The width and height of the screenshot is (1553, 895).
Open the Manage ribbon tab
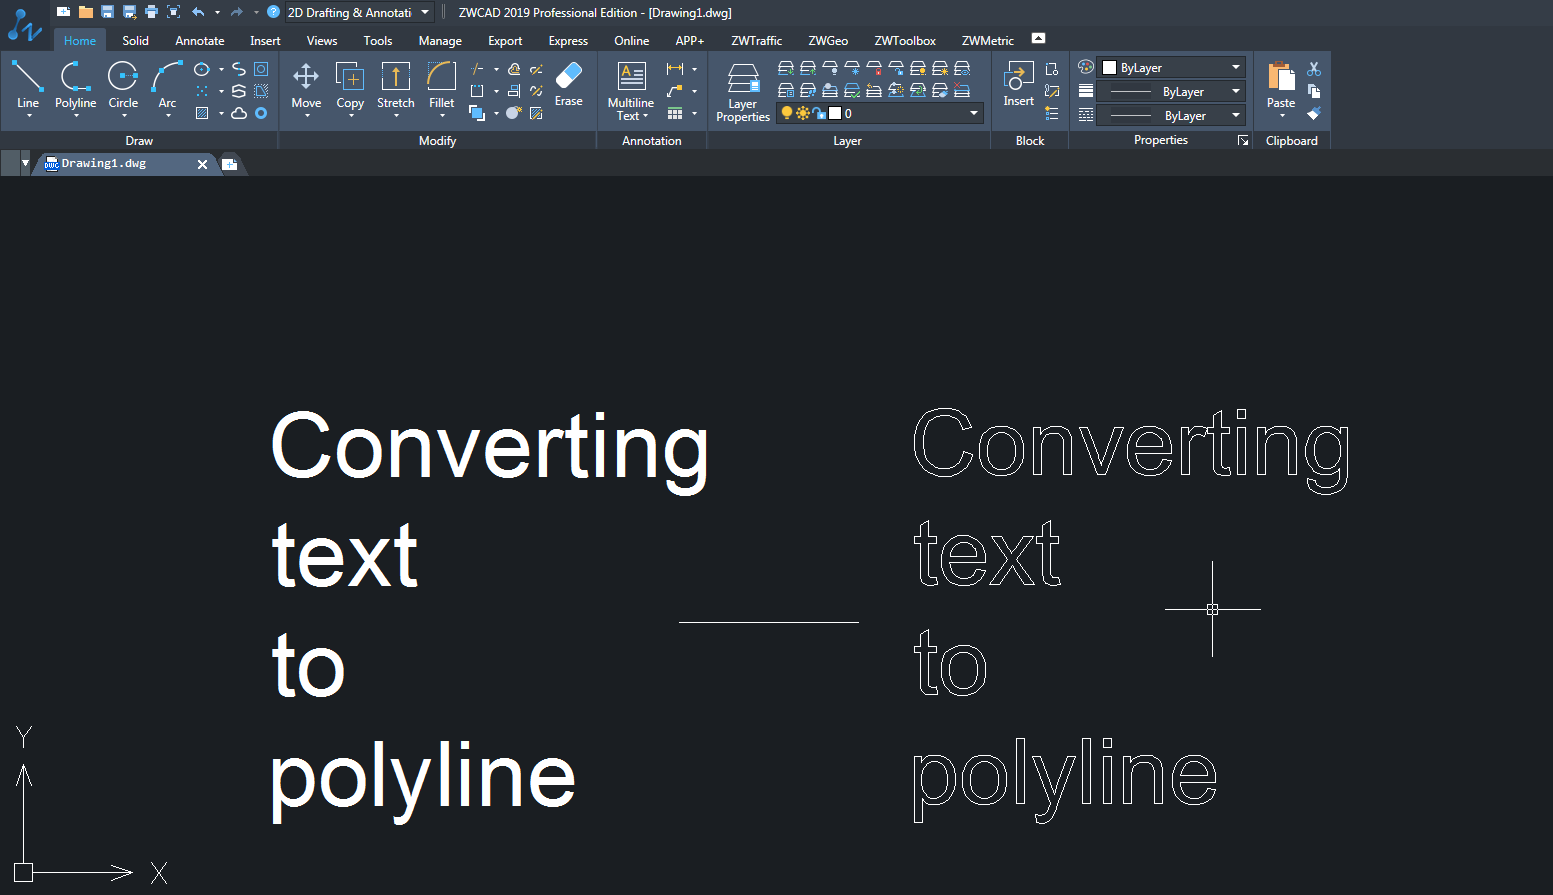tap(440, 41)
